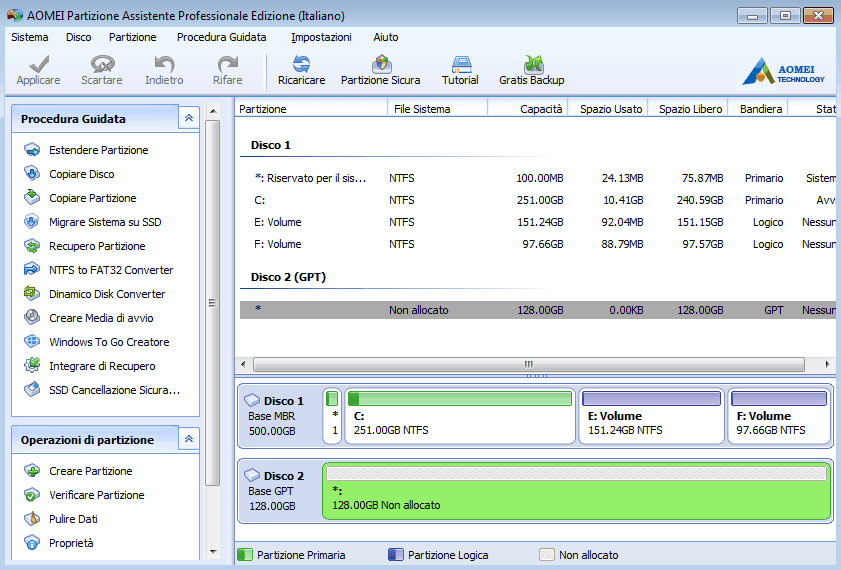The image size is (841, 570).
Task: Select the Riservato per il sistema row
Action: 537,178
